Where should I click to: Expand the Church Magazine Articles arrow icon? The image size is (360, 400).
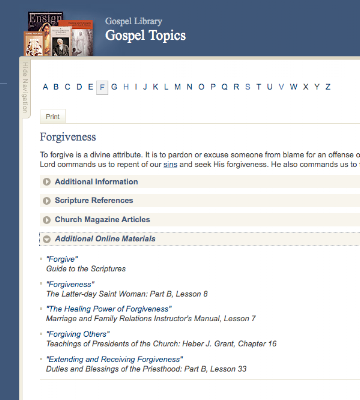[47, 220]
